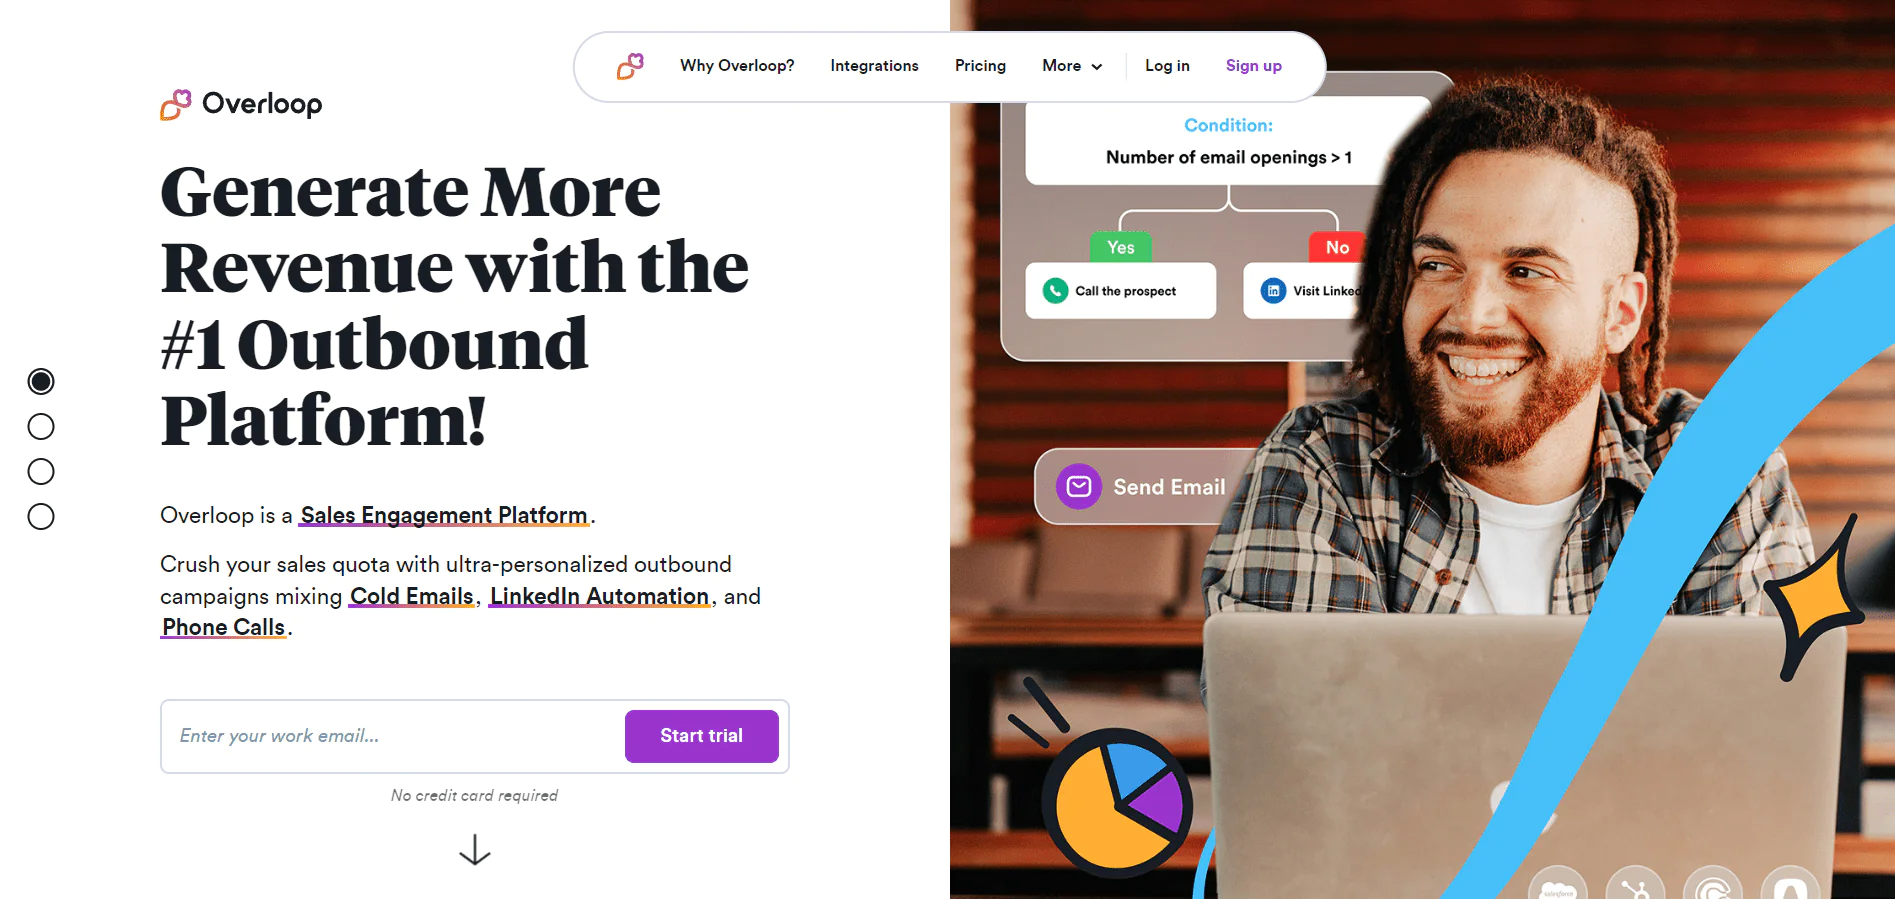
Task: Click the pie chart illustration icon
Action: [1118, 800]
